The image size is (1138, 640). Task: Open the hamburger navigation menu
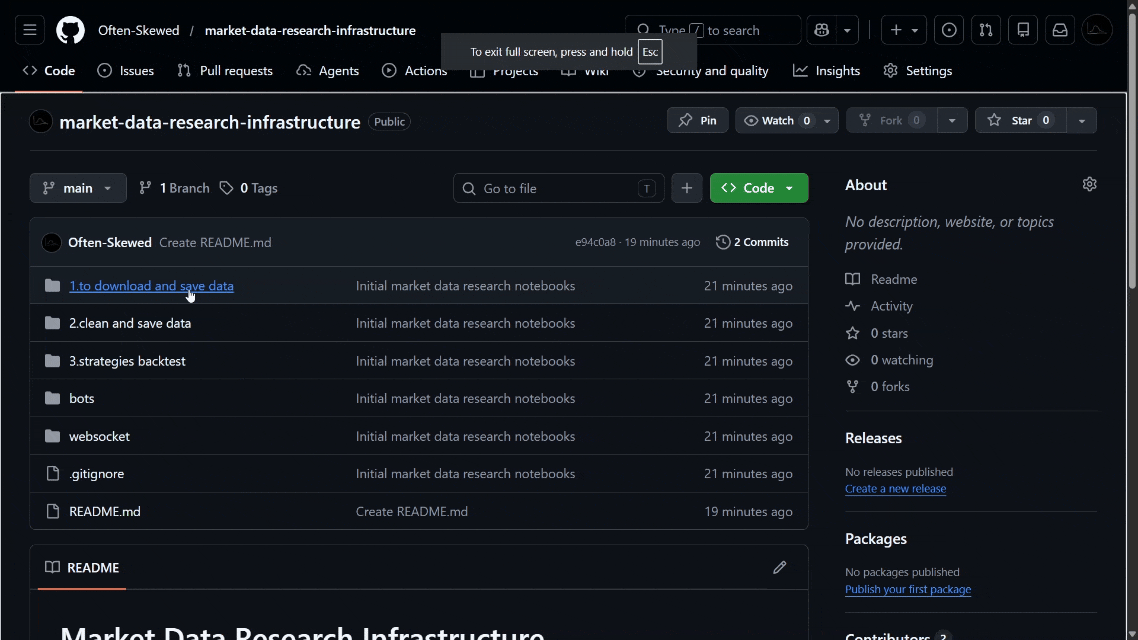pyautogui.click(x=30, y=30)
